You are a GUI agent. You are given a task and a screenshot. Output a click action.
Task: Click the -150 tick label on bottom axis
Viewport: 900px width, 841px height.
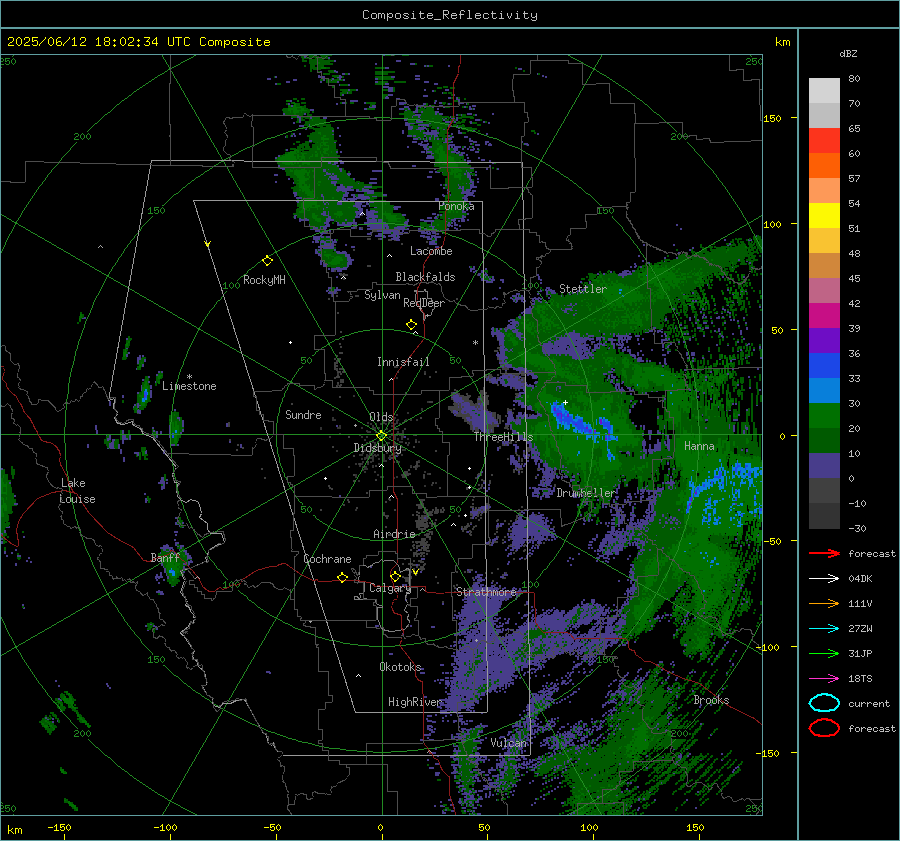[x=59, y=827]
